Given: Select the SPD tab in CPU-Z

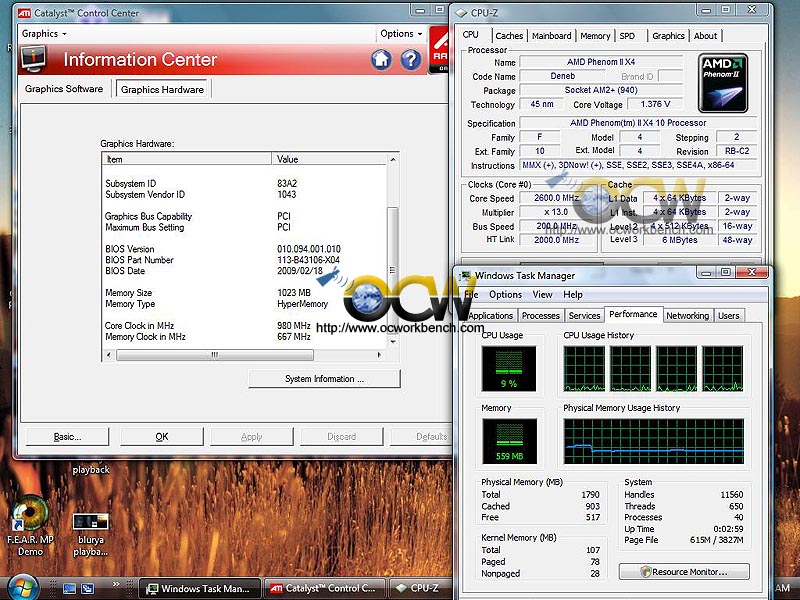Looking at the screenshot, I should [x=627, y=36].
